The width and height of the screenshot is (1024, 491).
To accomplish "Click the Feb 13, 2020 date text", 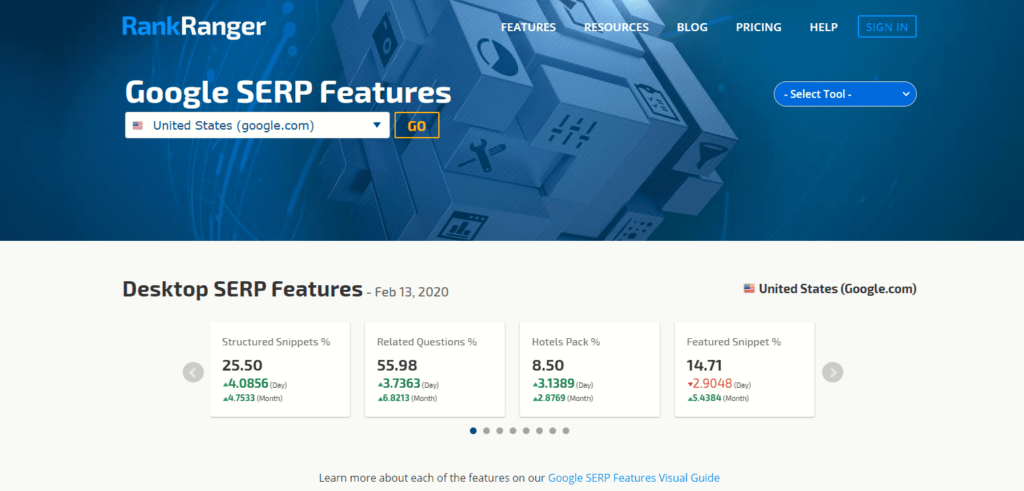I will click(411, 292).
